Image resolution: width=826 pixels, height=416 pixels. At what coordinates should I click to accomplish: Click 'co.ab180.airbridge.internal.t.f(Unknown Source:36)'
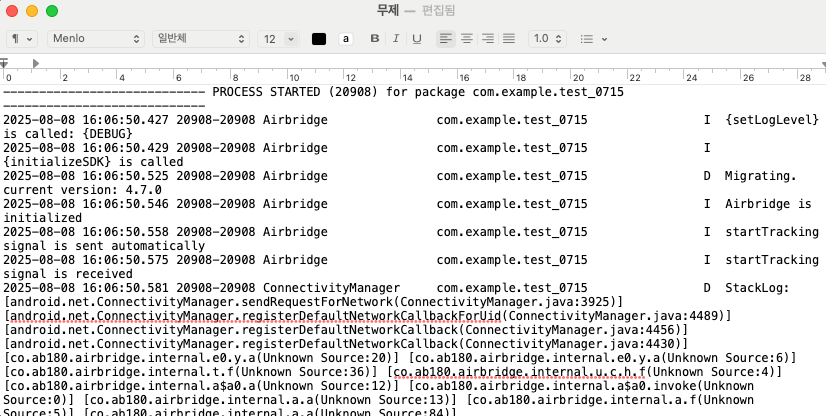click(190, 372)
